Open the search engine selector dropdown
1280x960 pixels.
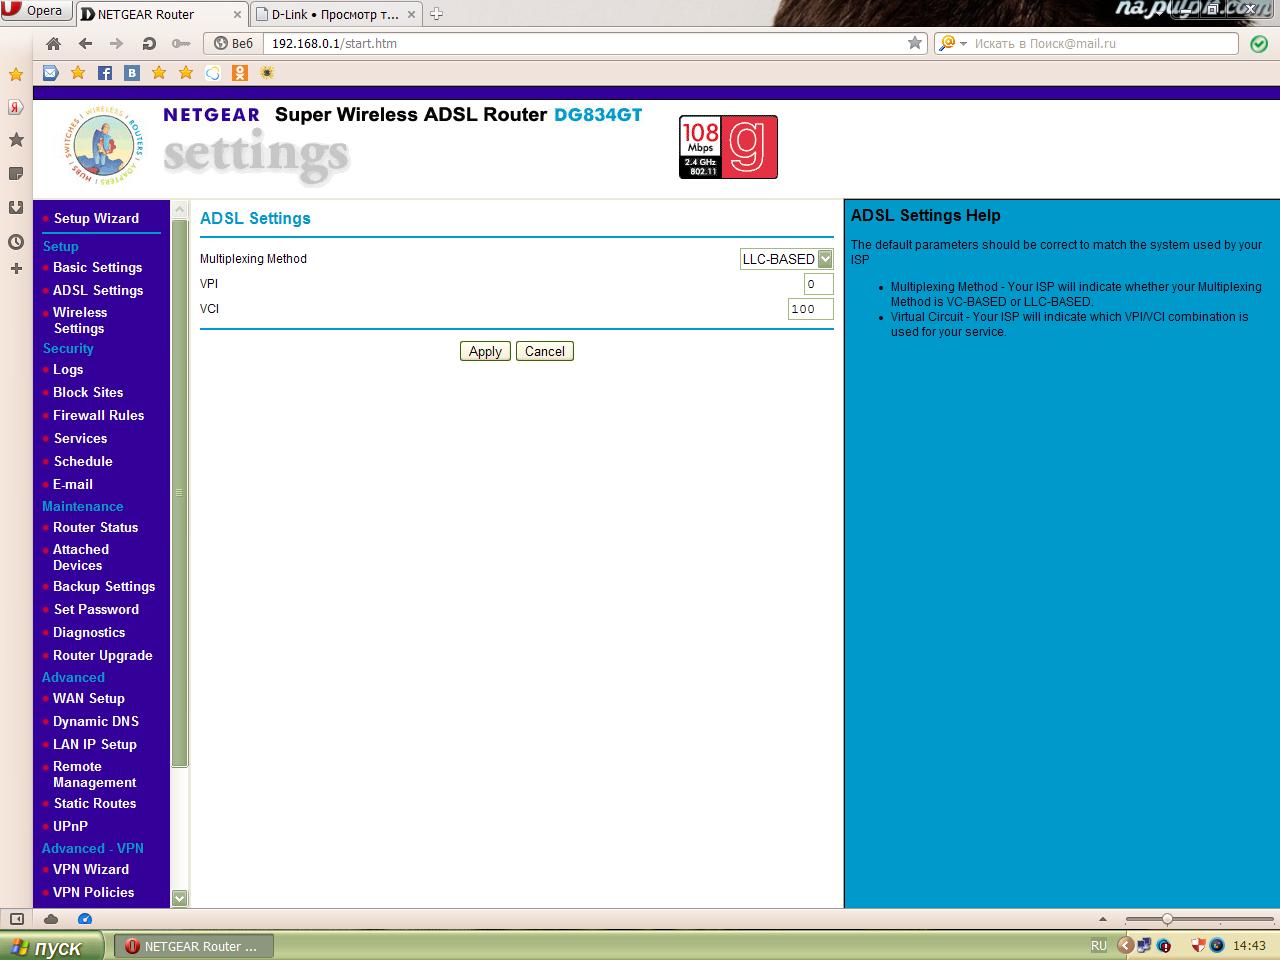pyautogui.click(x=952, y=43)
